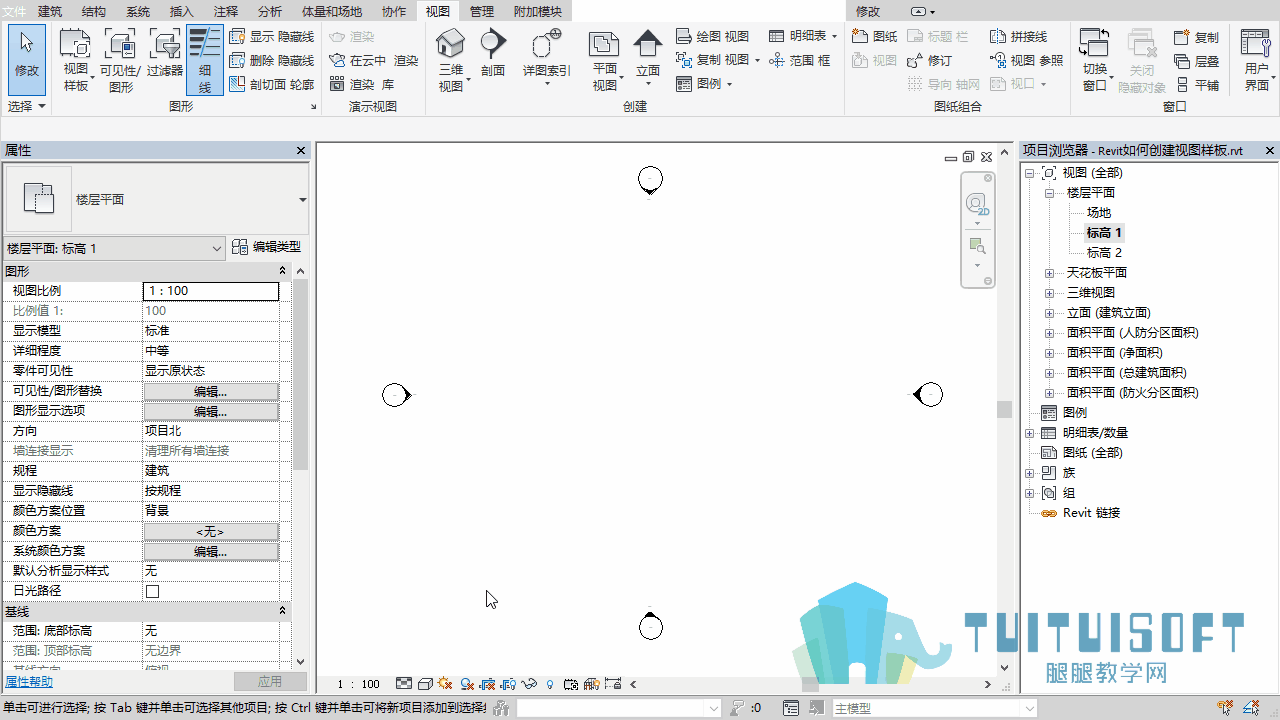Viewport: 1280px width, 720px height.
Task: Click 剖切面轮廓 cut profile tool
Action: point(271,84)
